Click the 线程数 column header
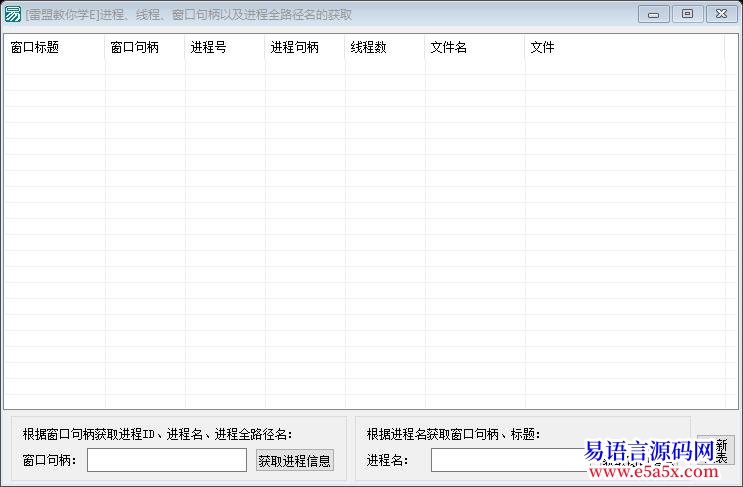Image resolution: width=743 pixels, height=487 pixels. tap(385, 47)
